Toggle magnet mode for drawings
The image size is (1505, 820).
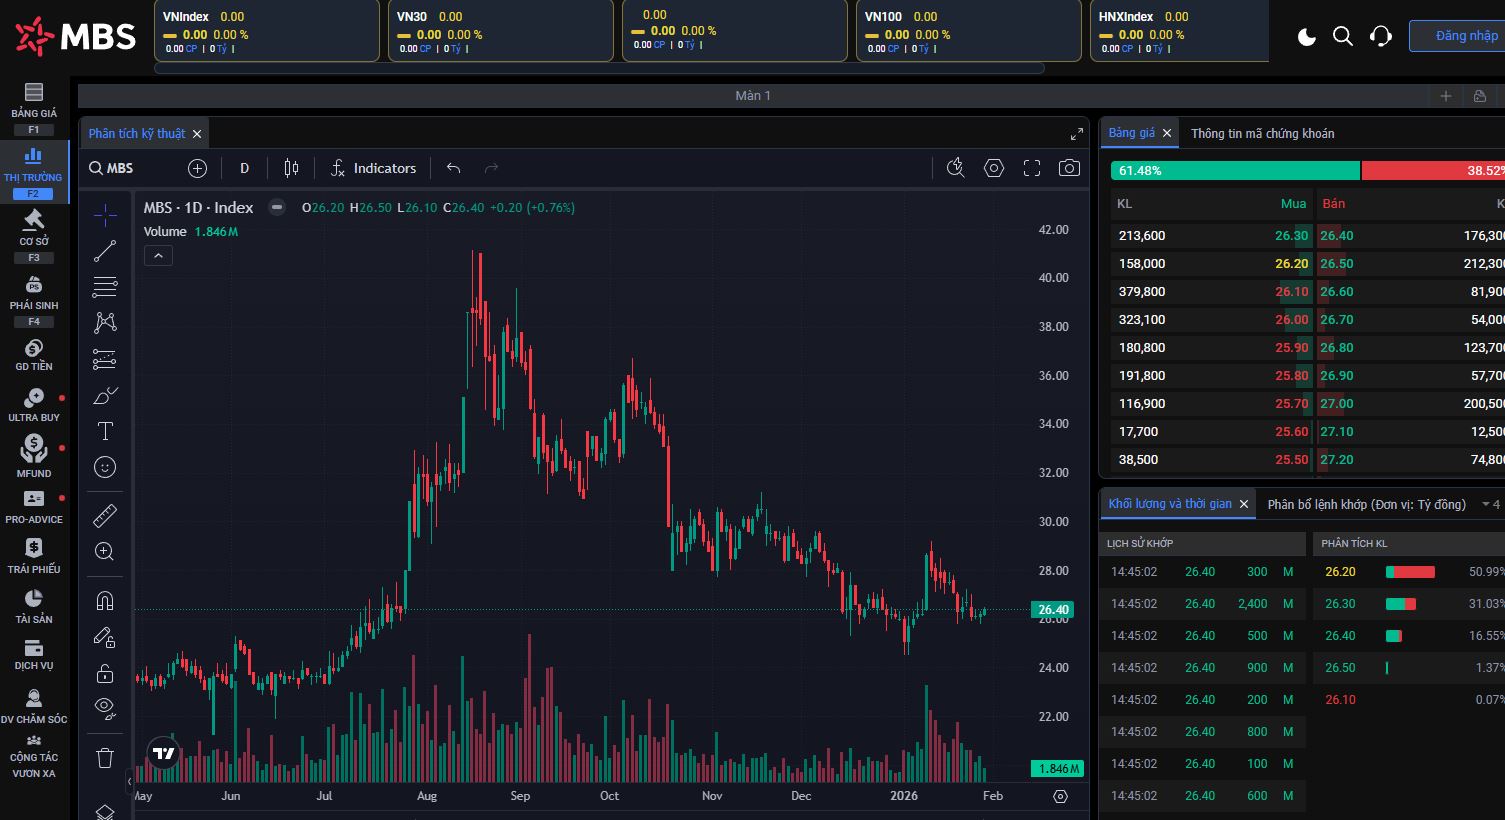point(105,600)
